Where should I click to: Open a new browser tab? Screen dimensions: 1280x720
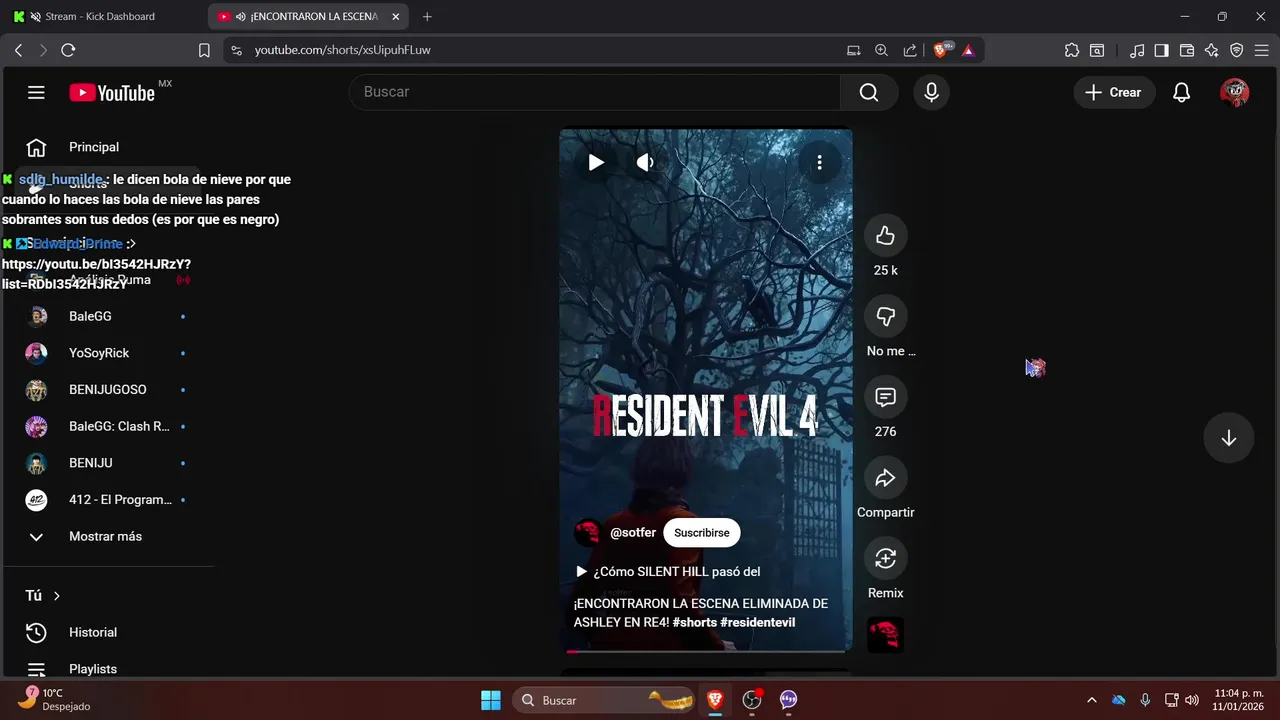pos(428,16)
